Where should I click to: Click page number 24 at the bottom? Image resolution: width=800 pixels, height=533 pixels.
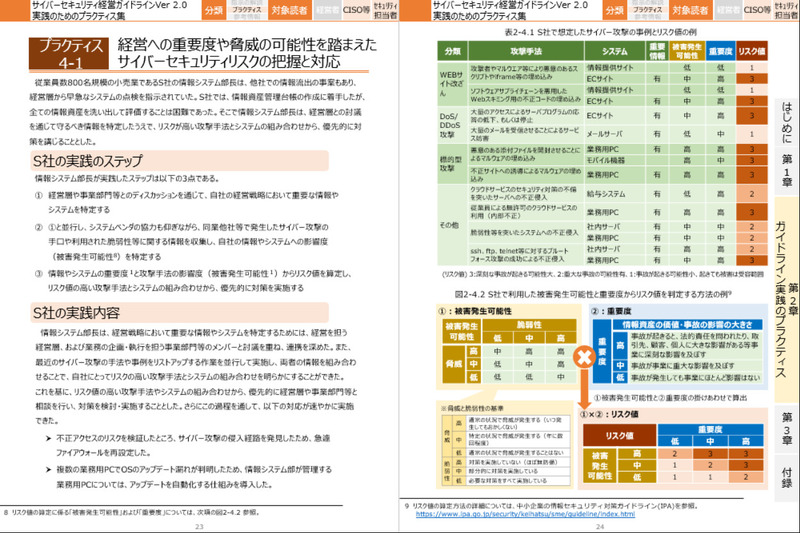[x=601, y=526]
